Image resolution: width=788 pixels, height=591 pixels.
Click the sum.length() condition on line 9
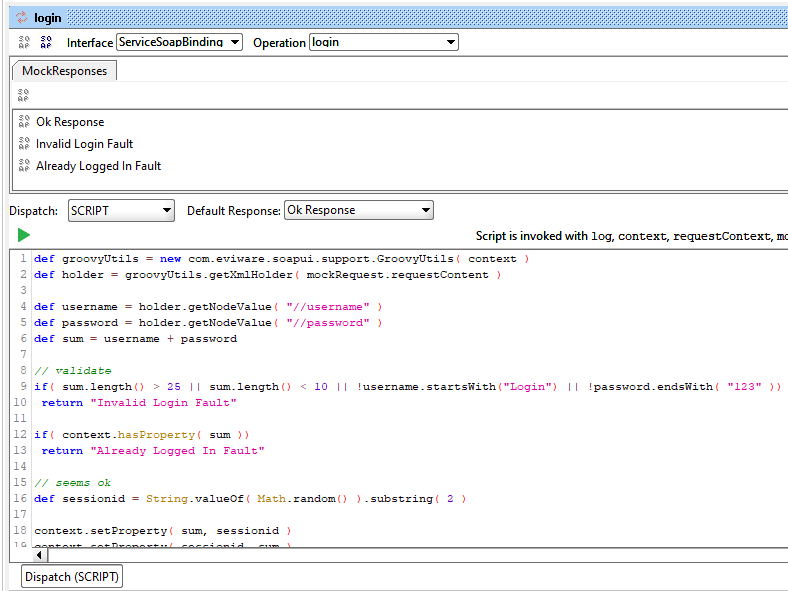(x=407, y=387)
